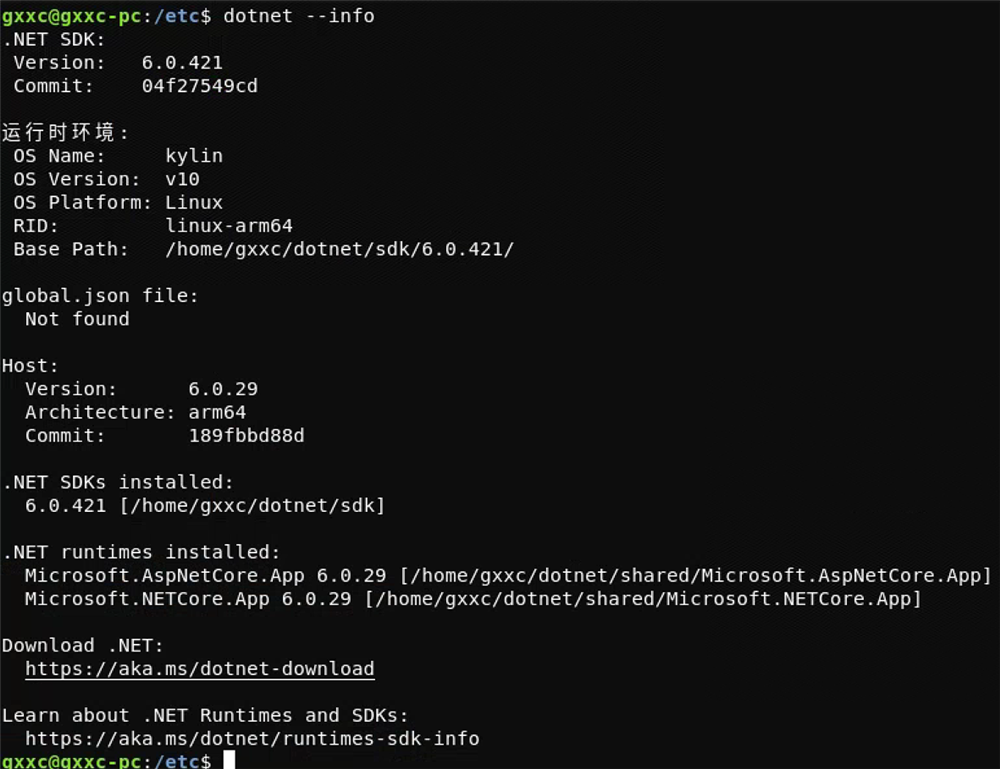Viewport: 1000px width, 769px height.
Task: Click the 'dotnet --info' command text
Action: point(298,16)
